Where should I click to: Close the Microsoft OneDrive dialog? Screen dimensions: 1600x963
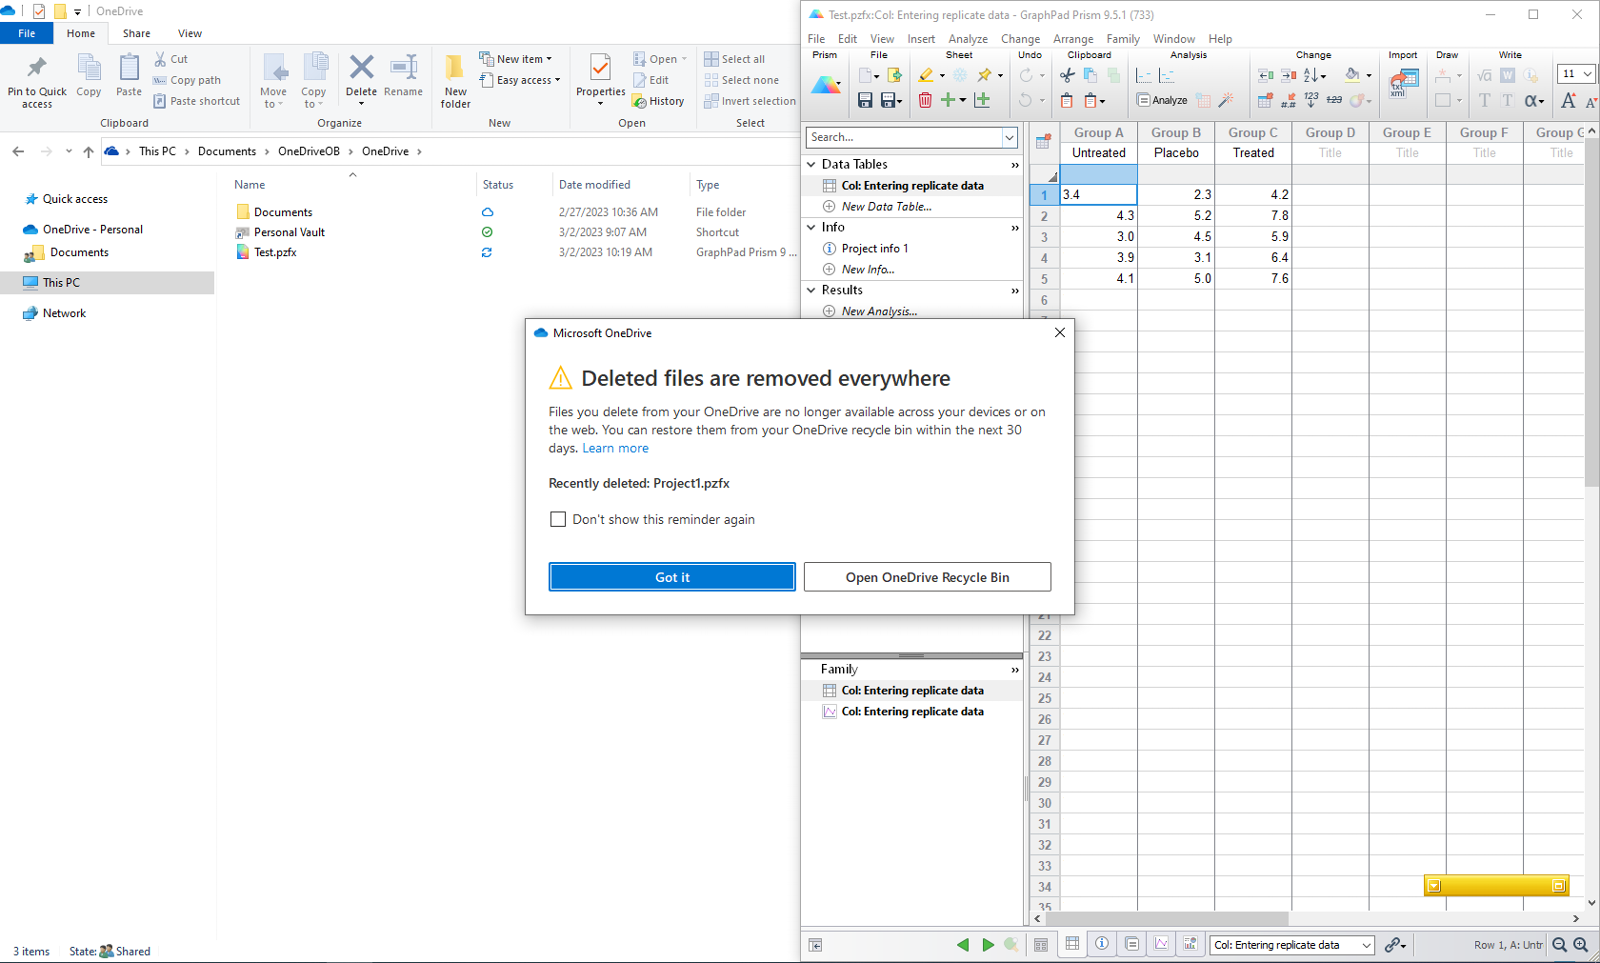(x=1060, y=332)
